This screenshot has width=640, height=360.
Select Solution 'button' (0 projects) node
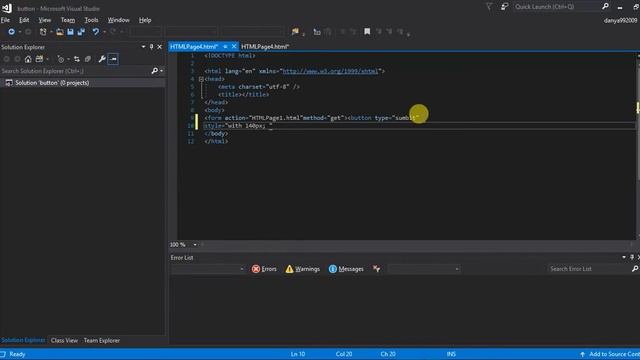point(52,83)
